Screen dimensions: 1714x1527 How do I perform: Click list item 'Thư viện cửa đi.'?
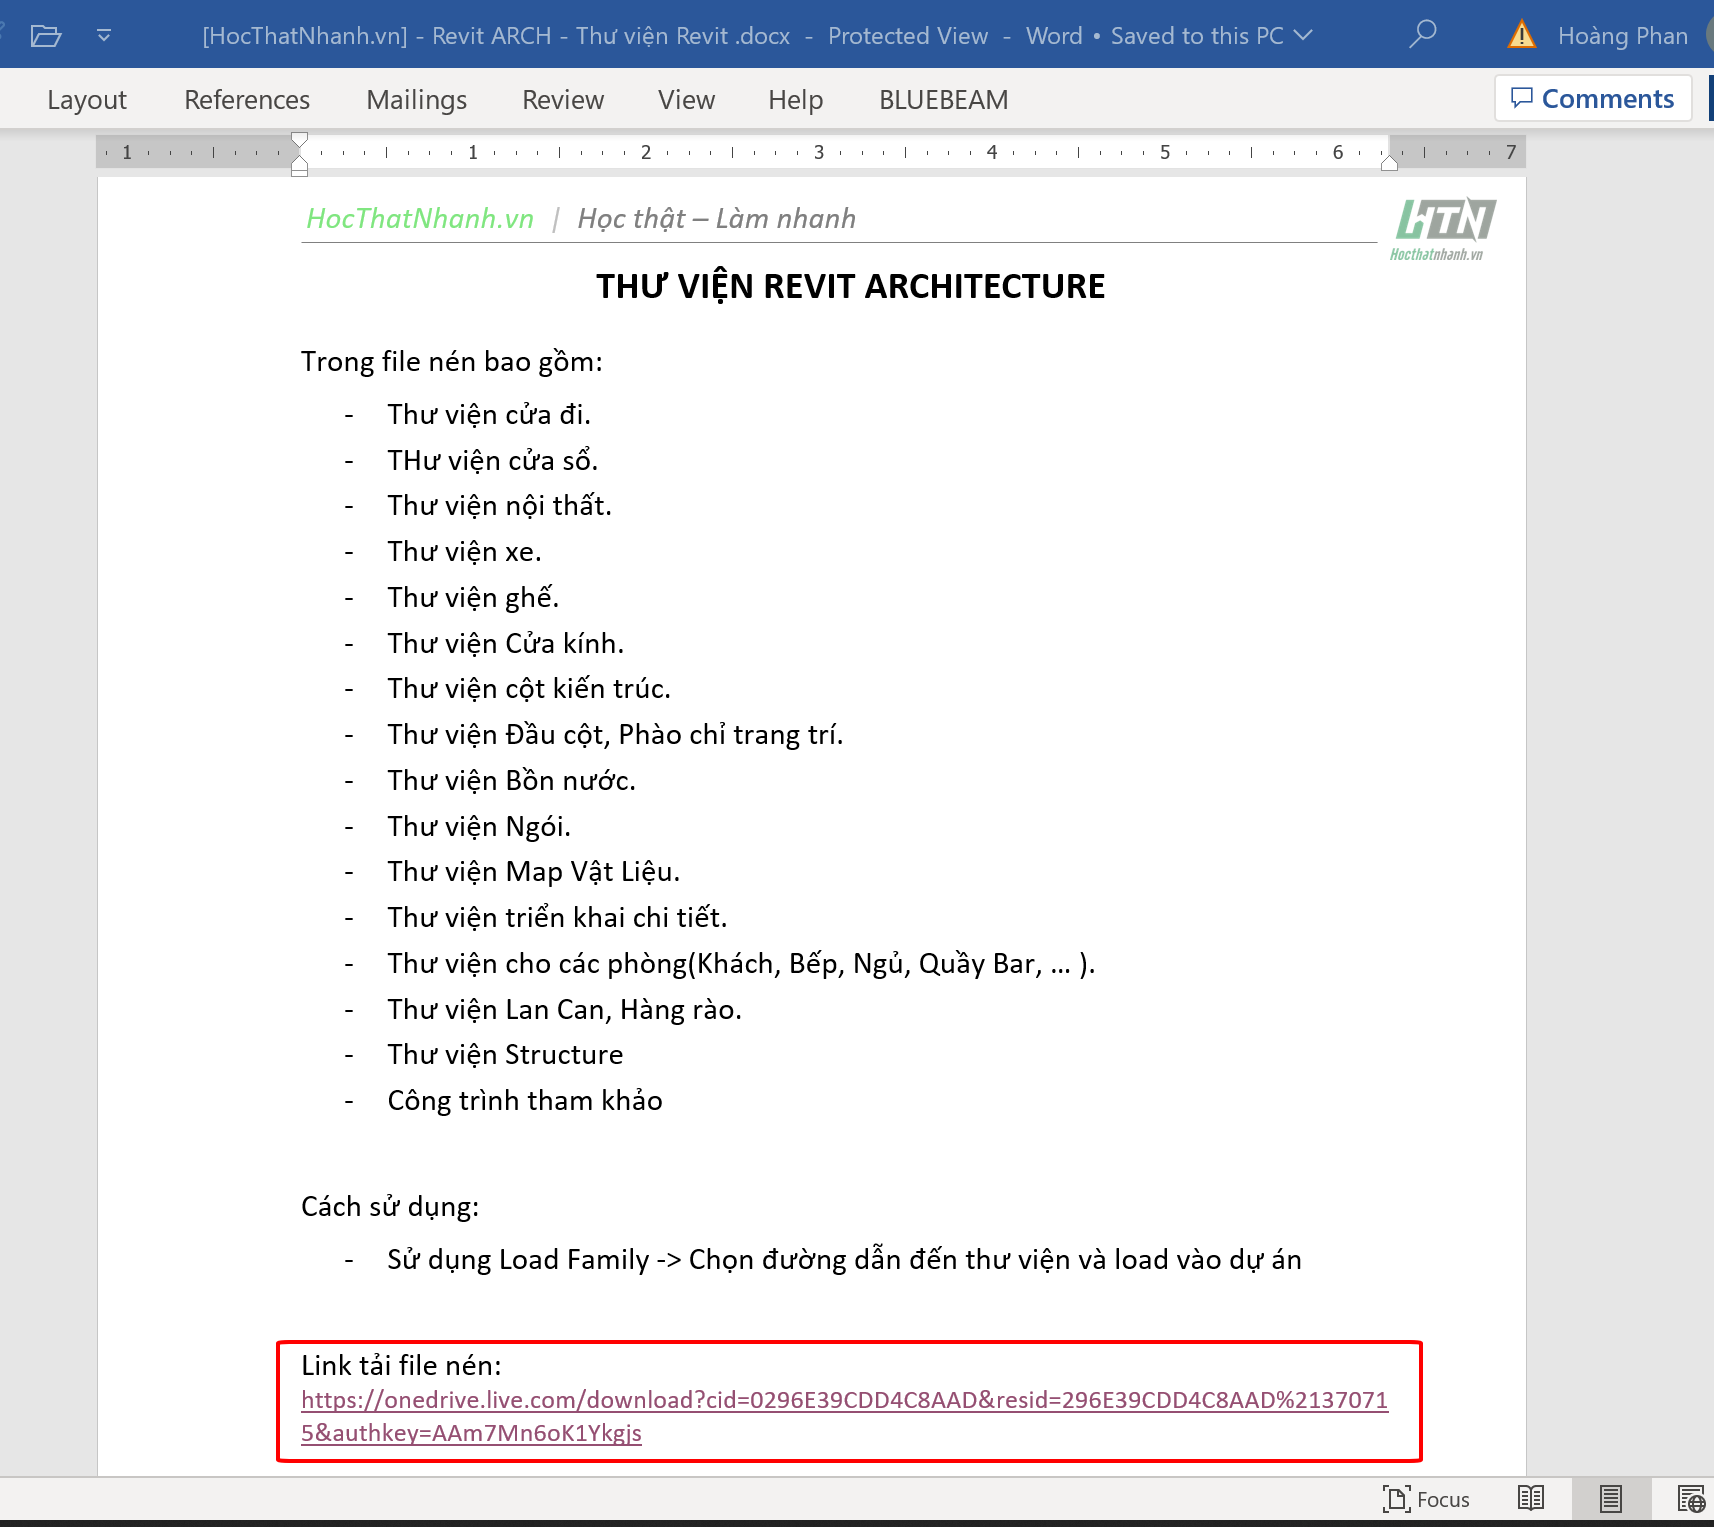tap(489, 414)
